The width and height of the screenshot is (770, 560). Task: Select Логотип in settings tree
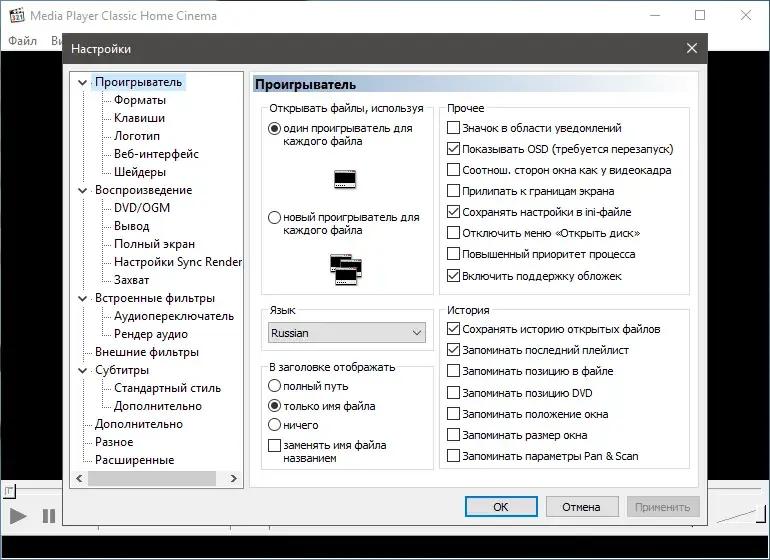137,136
